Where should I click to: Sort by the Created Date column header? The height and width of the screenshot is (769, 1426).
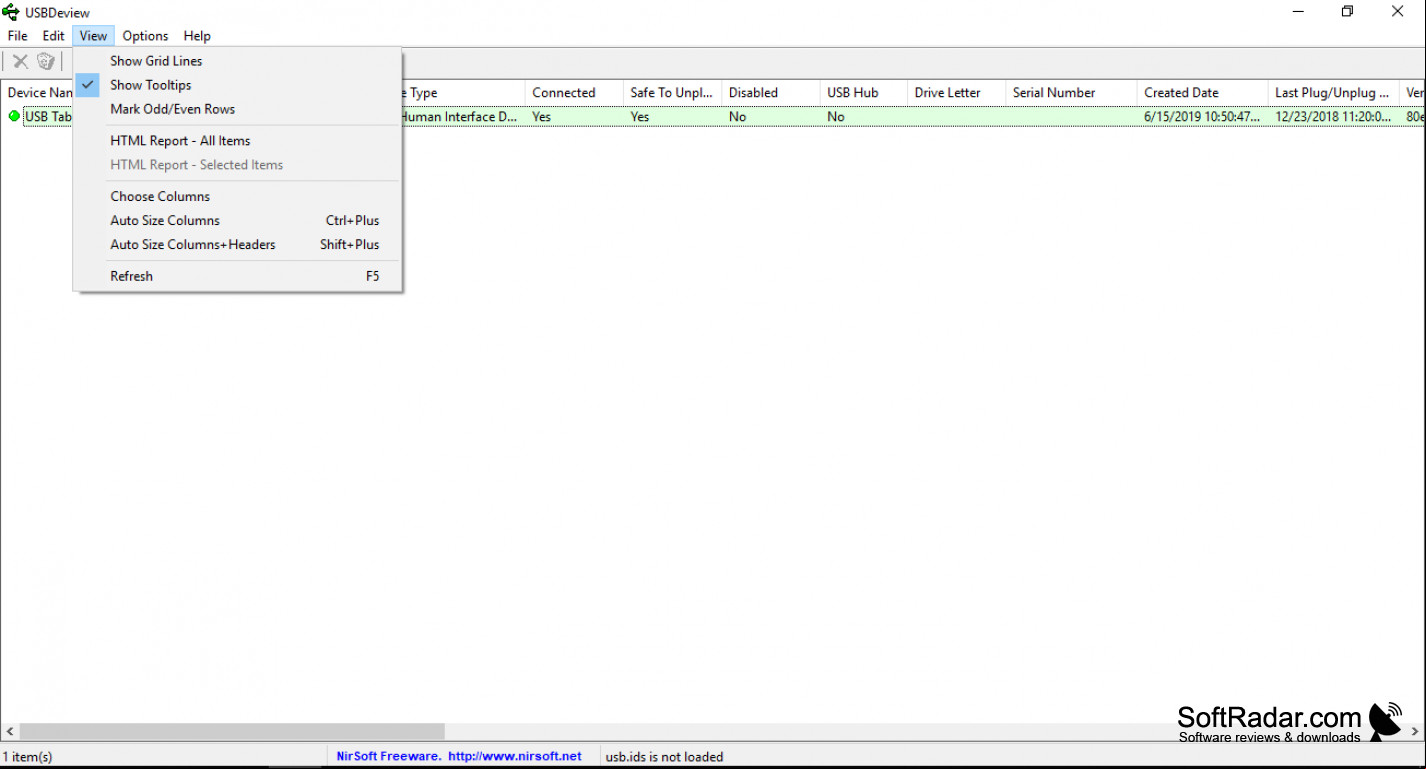[1202, 93]
